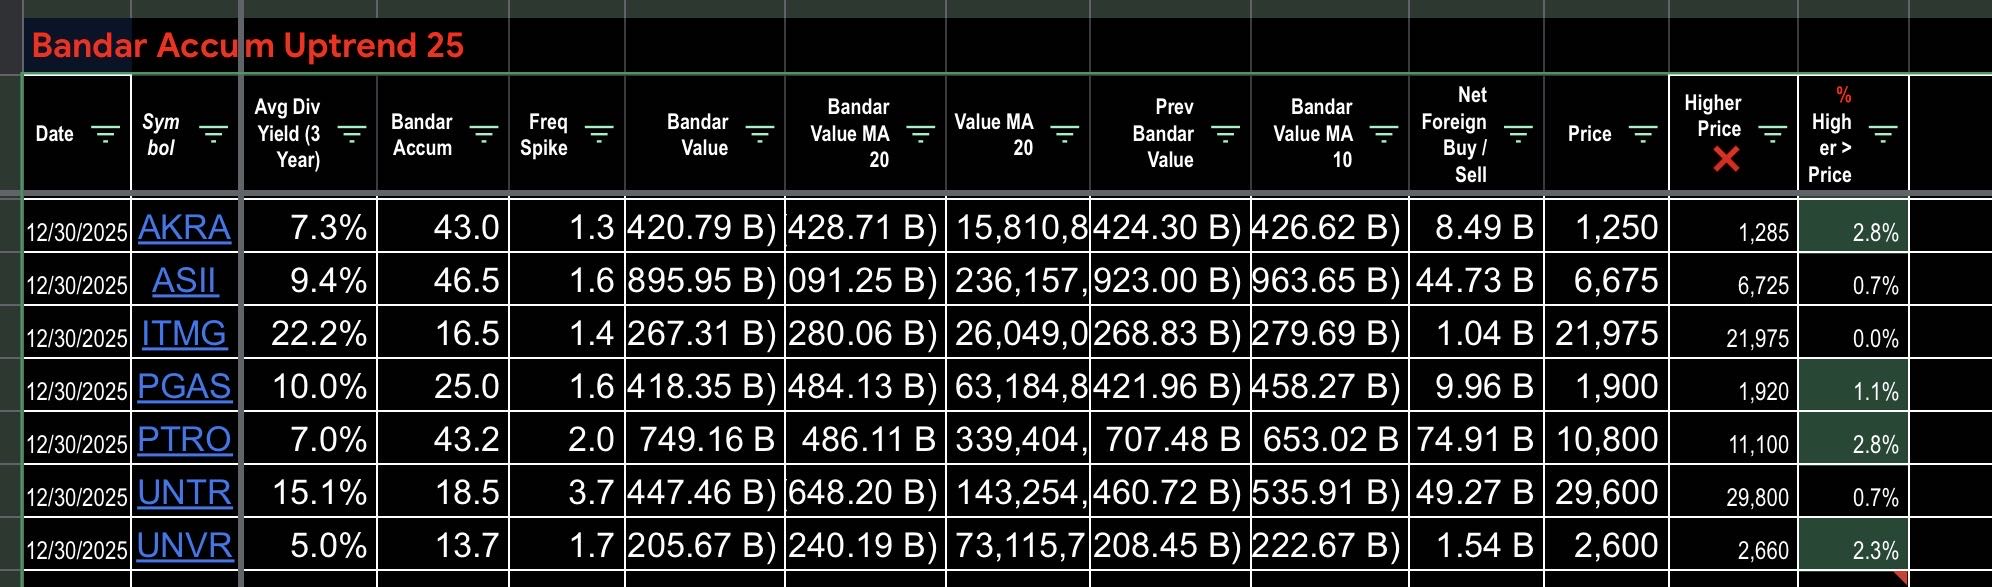
Task: Open the Price column filter
Action: [1643, 134]
